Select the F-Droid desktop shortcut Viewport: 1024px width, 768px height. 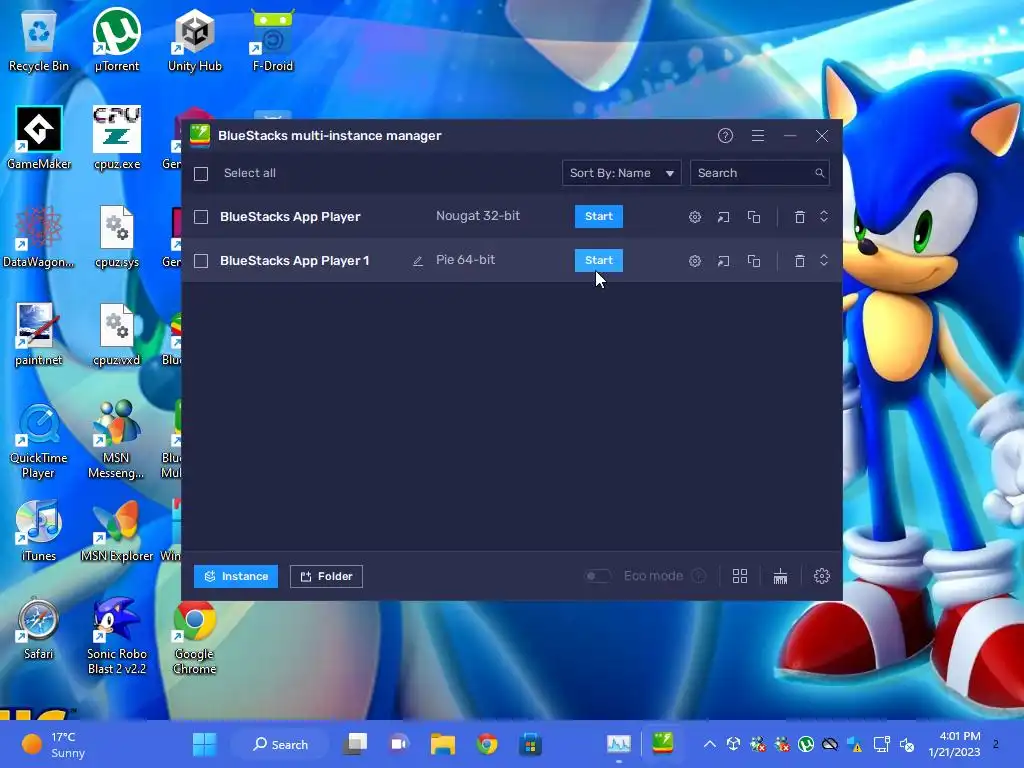pyautogui.click(x=273, y=40)
